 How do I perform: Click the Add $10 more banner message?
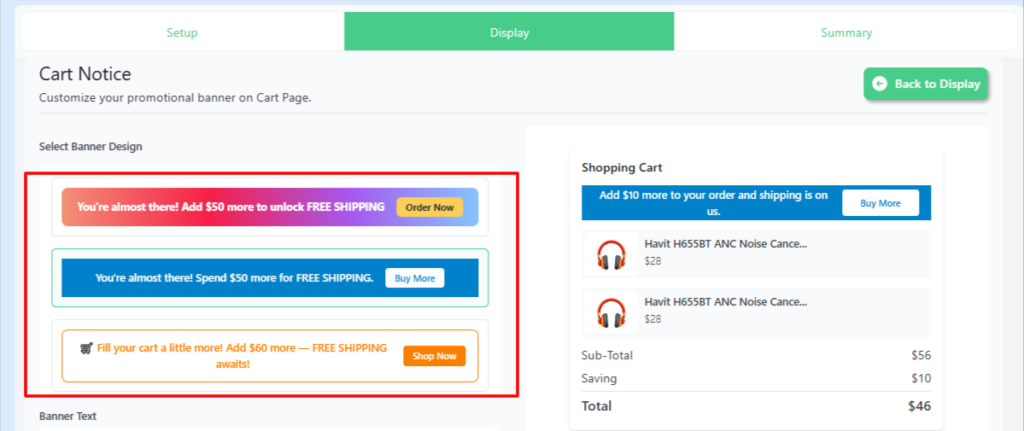tap(713, 203)
